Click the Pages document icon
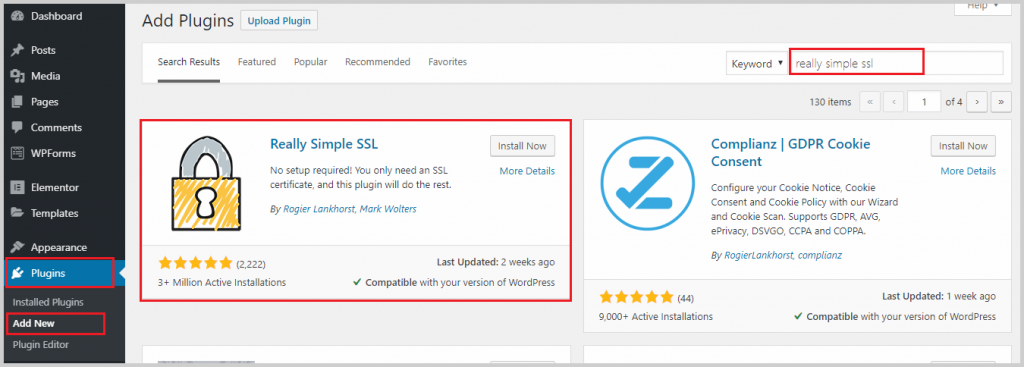The width and height of the screenshot is (1024, 367). point(18,102)
